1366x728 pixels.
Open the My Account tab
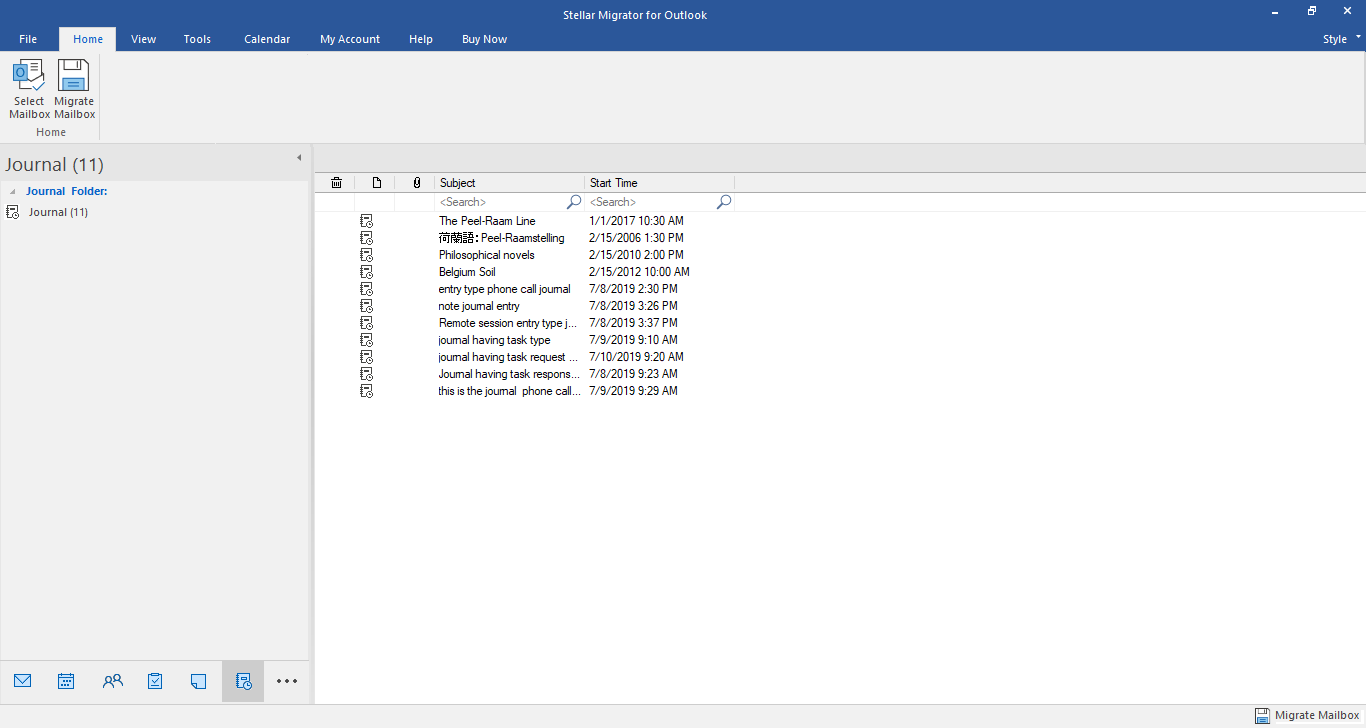[x=350, y=39]
